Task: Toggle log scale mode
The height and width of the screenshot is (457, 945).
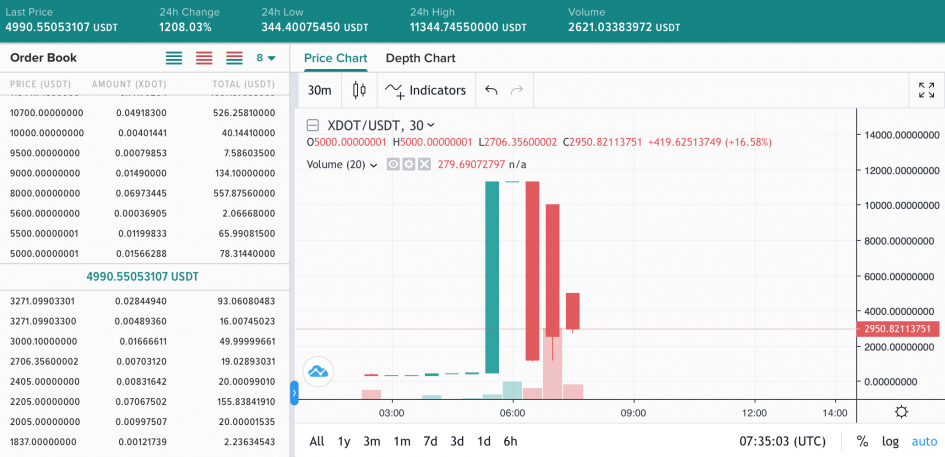Action: (x=890, y=441)
